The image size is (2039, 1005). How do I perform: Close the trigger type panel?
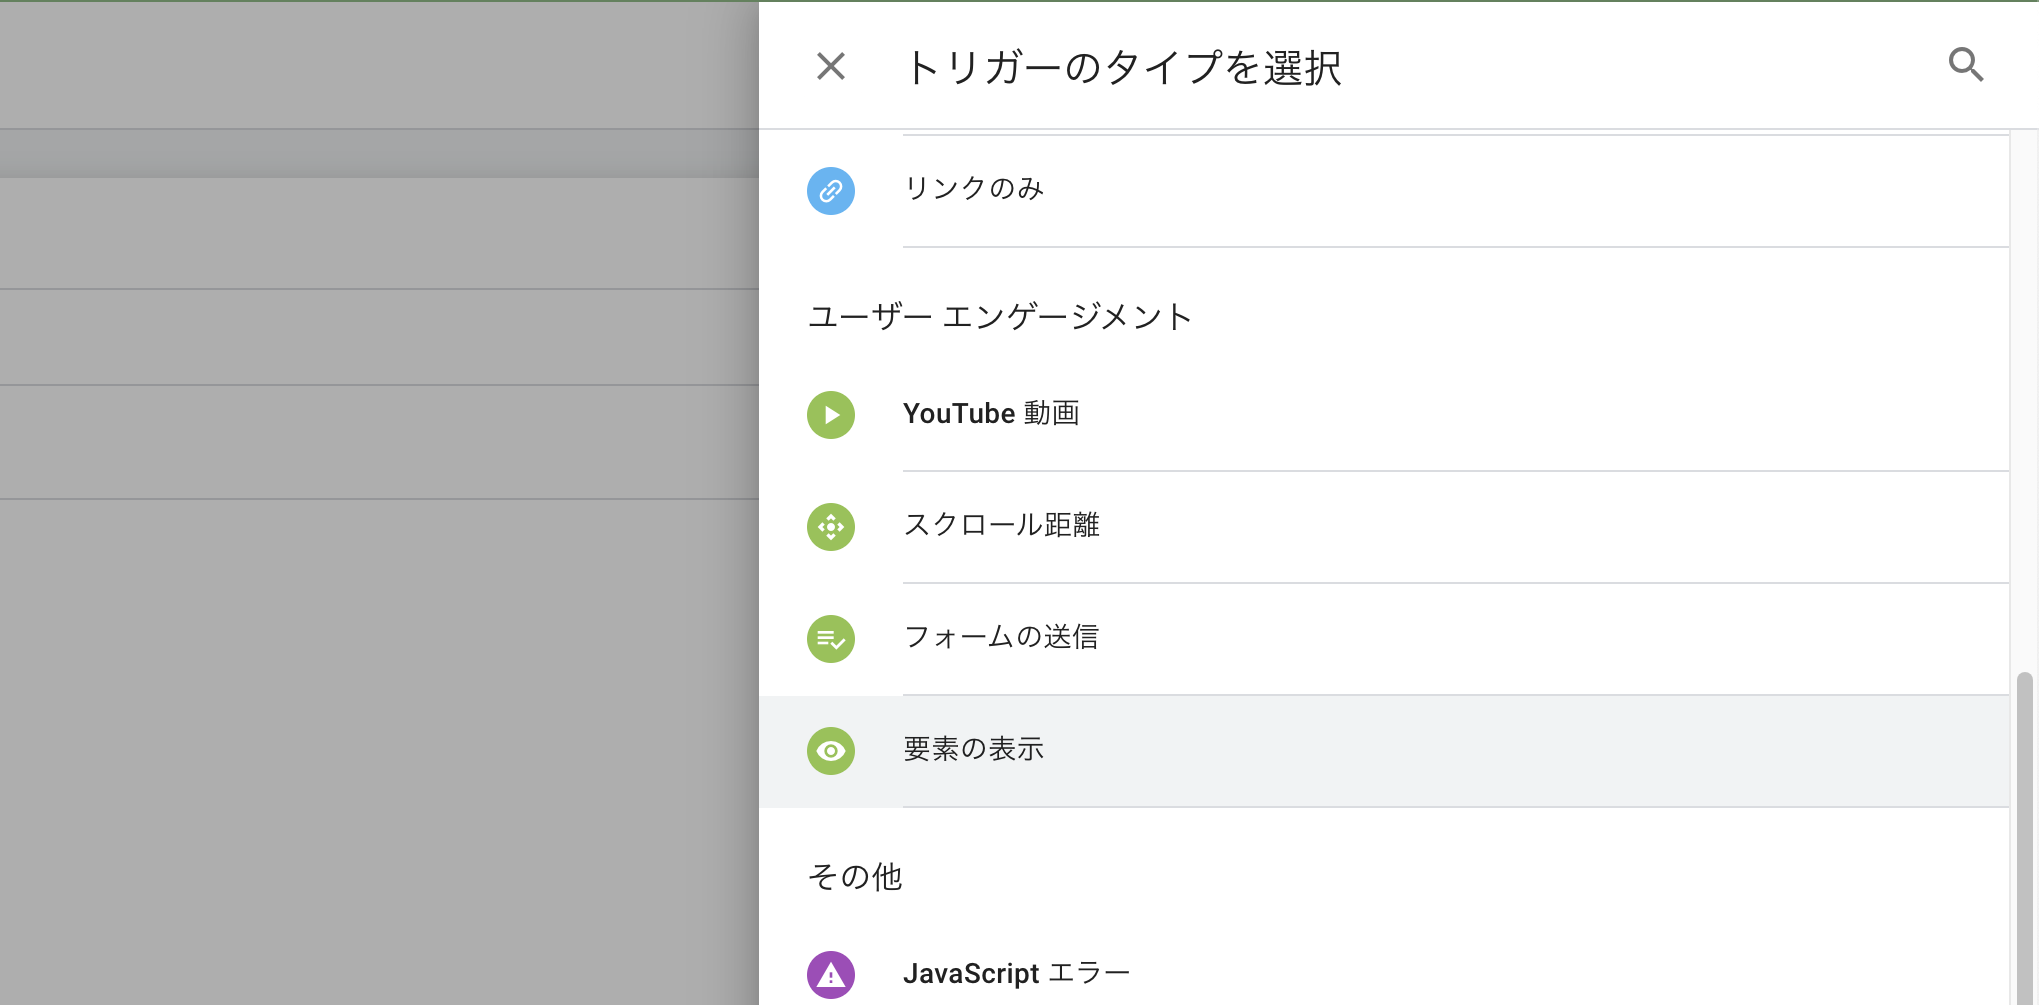click(830, 66)
